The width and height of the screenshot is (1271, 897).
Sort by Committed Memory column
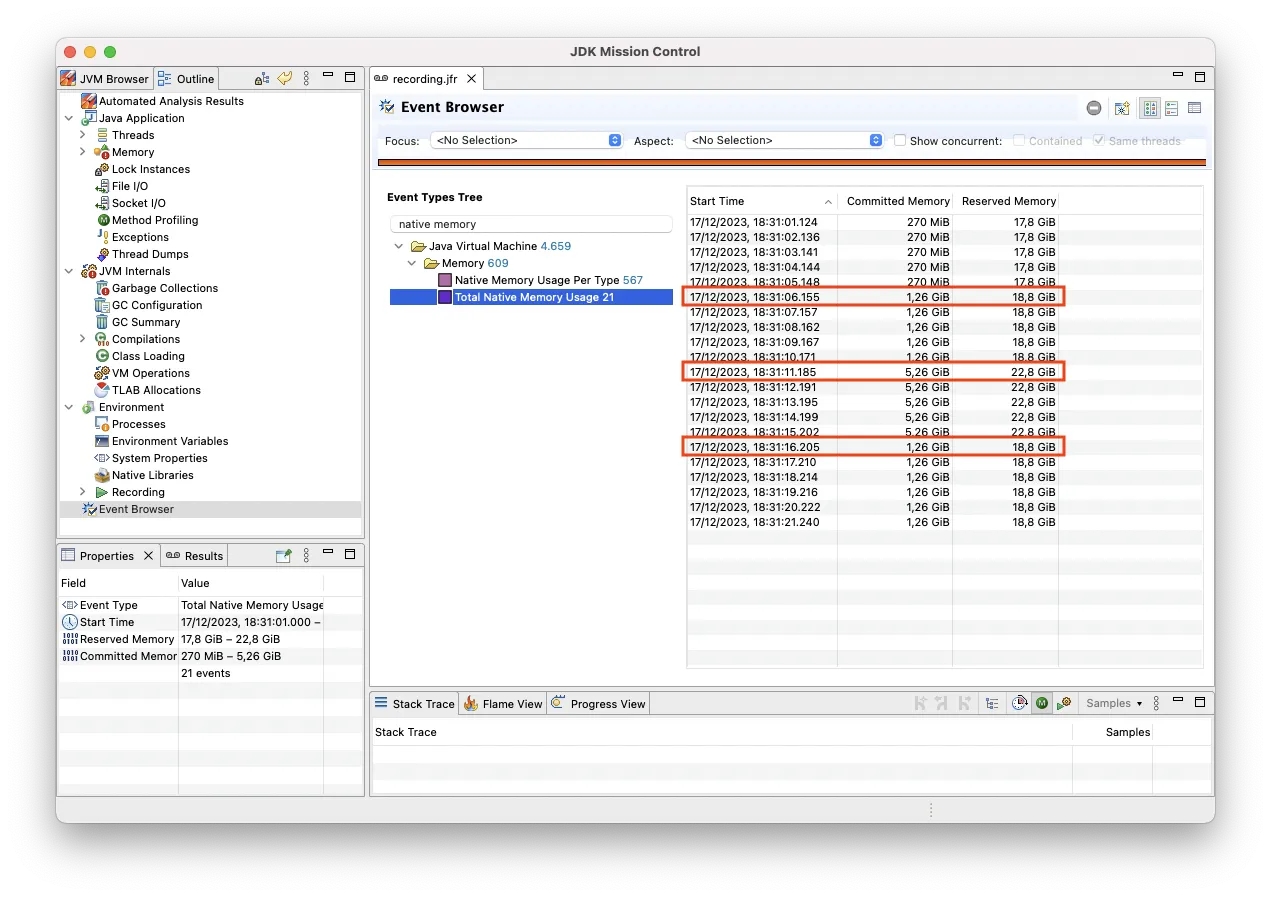click(895, 201)
